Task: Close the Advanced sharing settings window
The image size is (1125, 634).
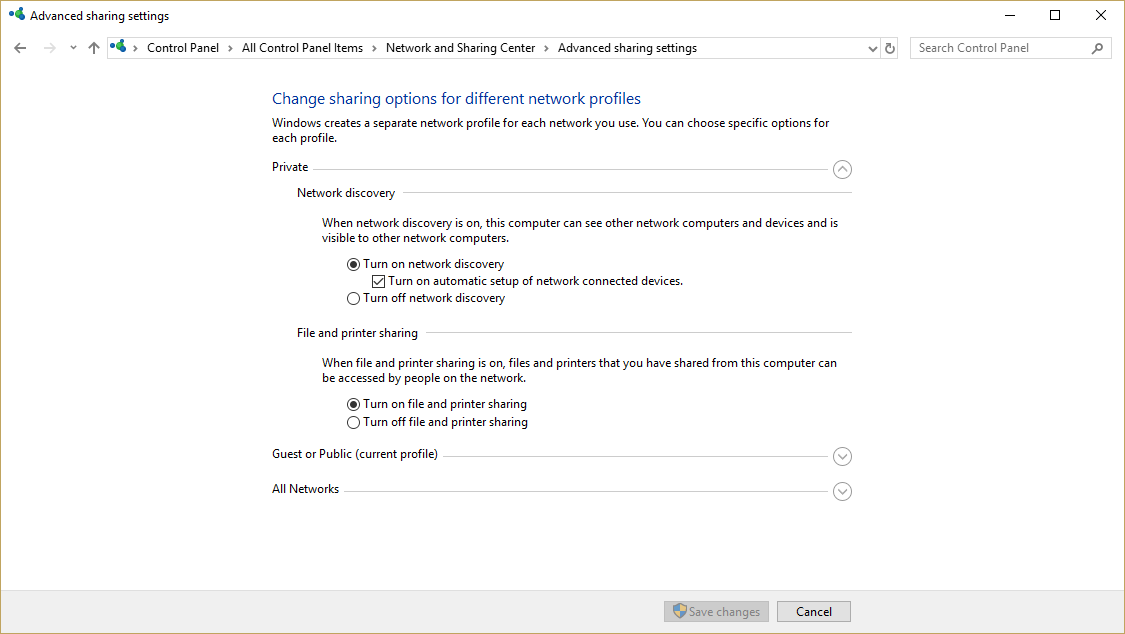Action: [x=1101, y=15]
